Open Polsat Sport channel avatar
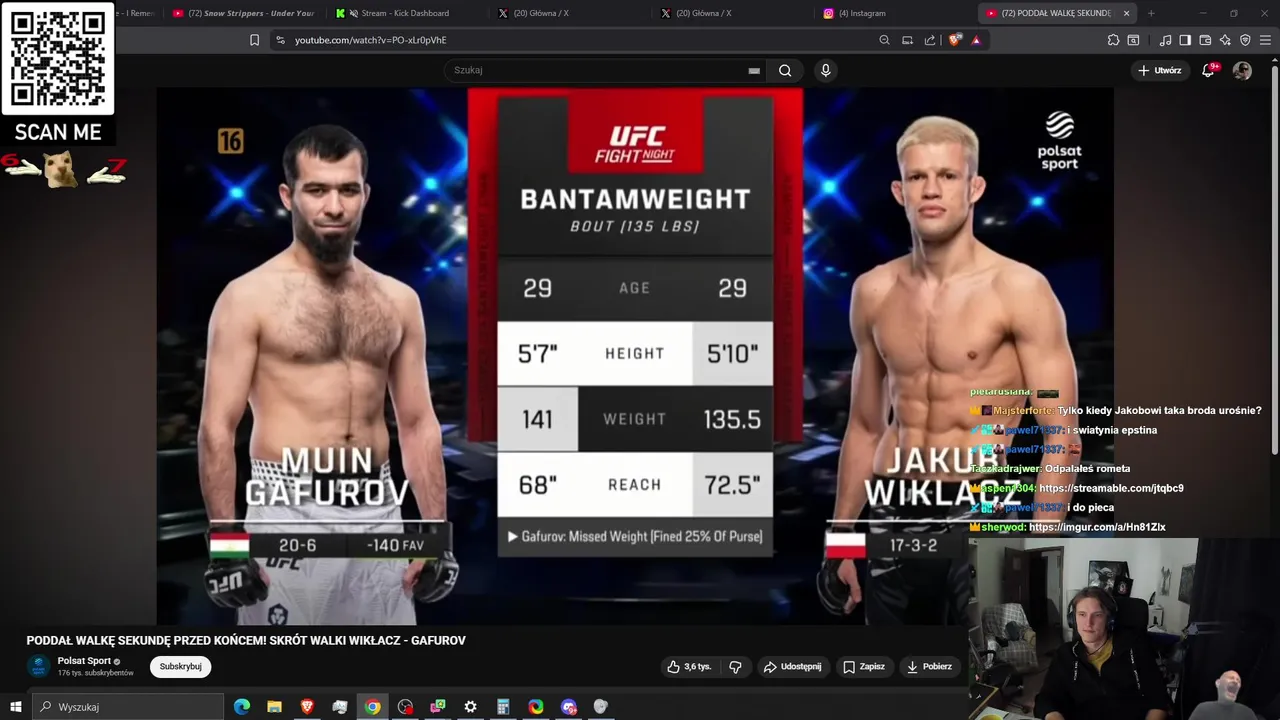 pos(39,666)
